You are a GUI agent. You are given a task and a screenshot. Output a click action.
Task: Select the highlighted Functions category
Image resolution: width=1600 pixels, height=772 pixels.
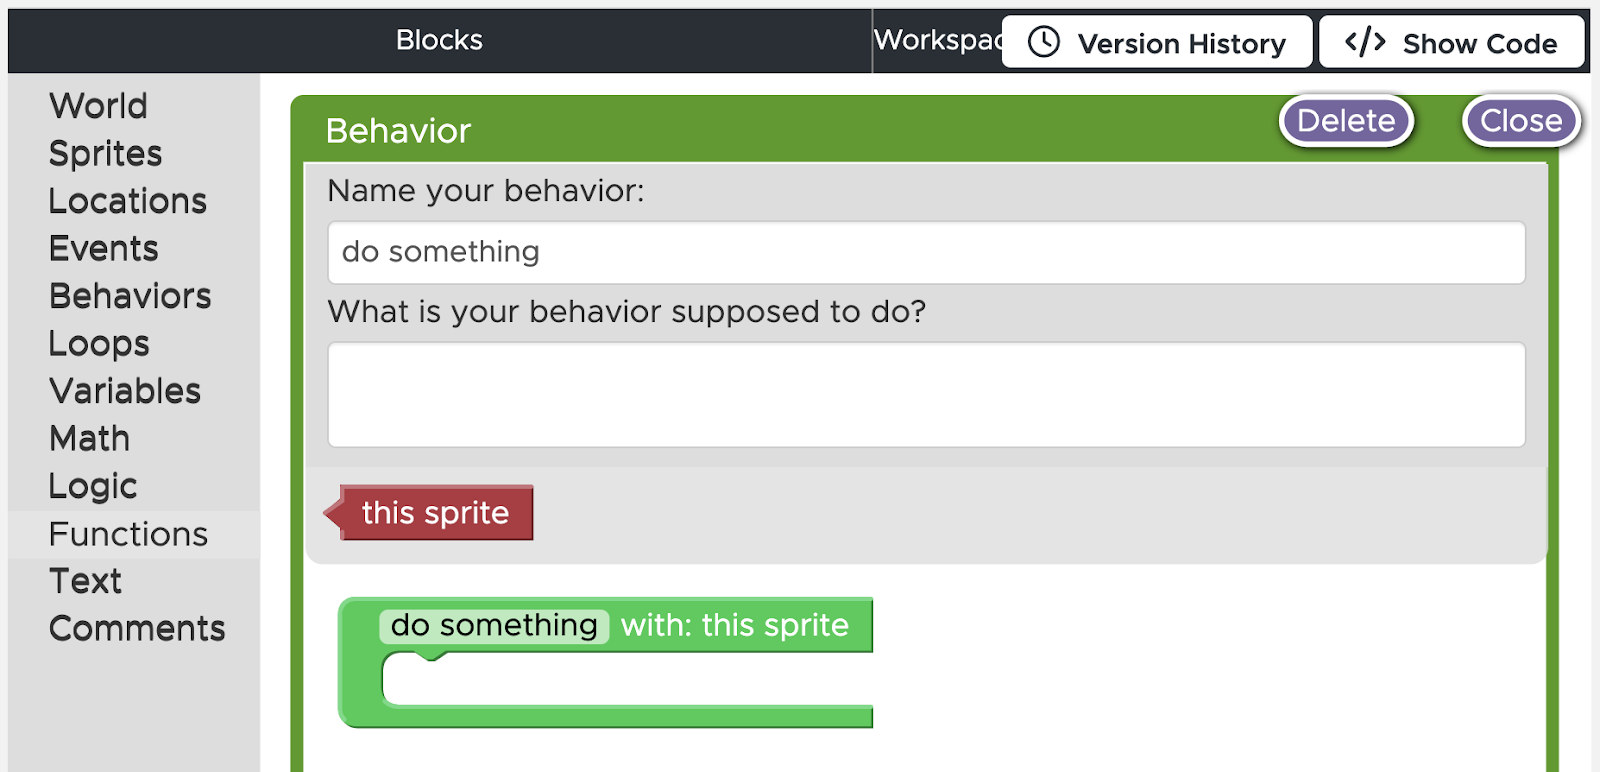(x=128, y=534)
